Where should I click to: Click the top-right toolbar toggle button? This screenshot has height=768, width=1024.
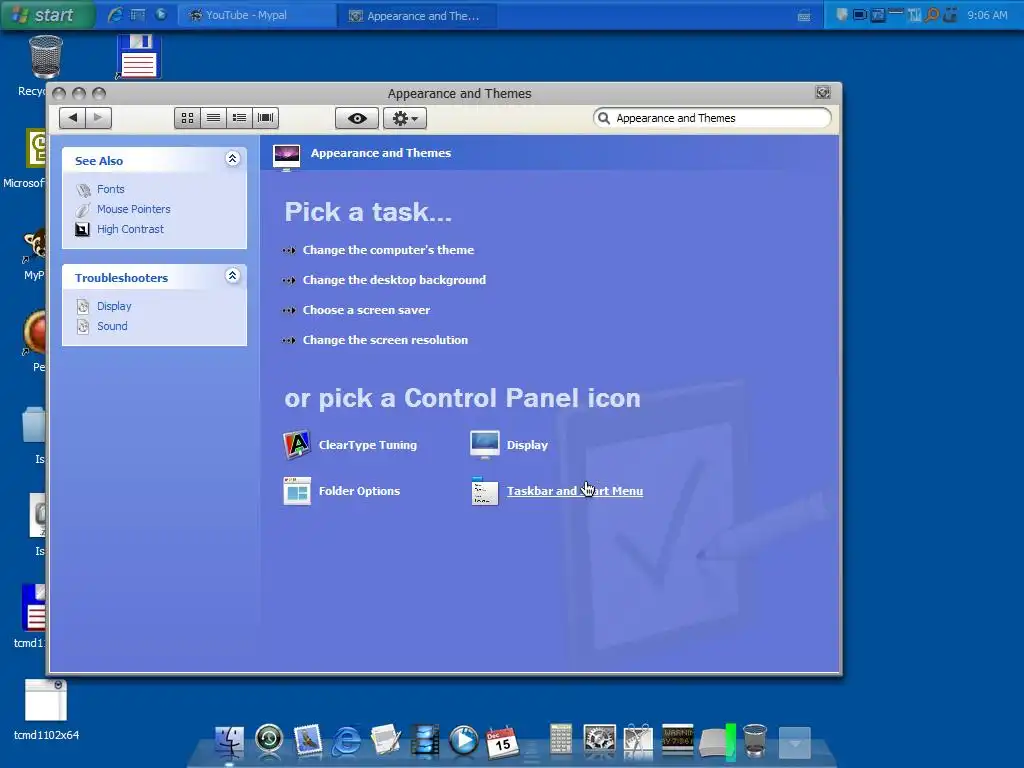coord(823,93)
